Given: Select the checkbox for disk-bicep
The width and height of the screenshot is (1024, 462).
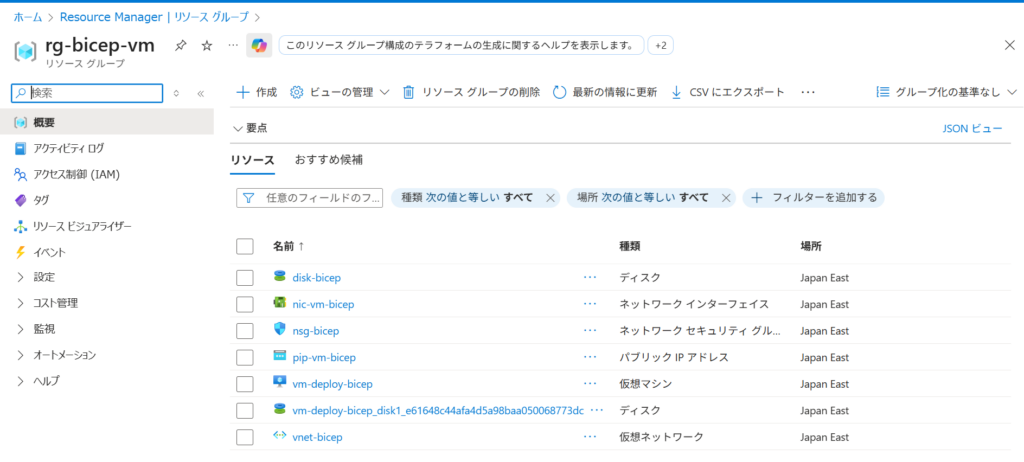Looking at the screenshot, I should pos(245,278).
